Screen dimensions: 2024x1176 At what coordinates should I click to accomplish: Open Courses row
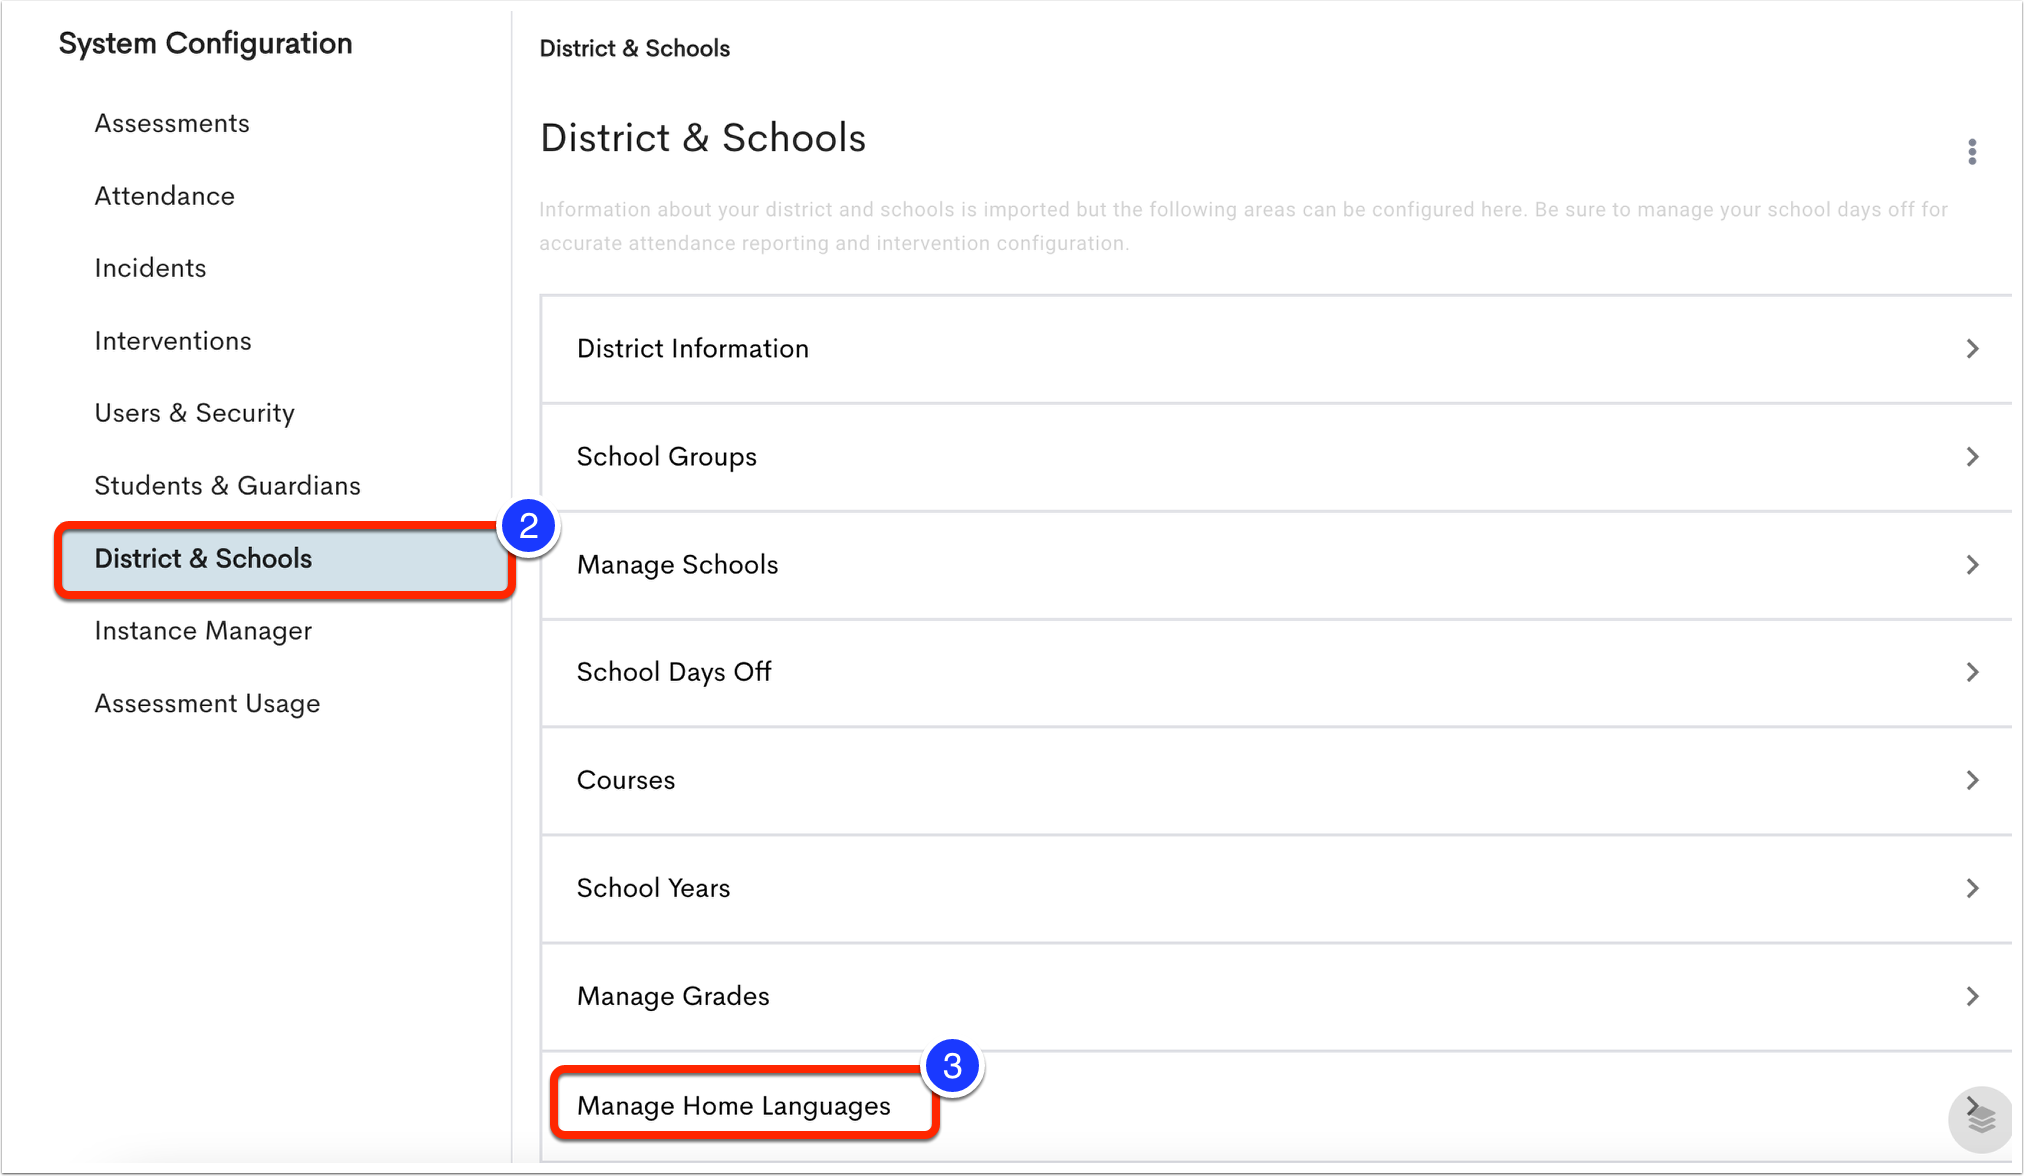click(x=1276, y=780)
